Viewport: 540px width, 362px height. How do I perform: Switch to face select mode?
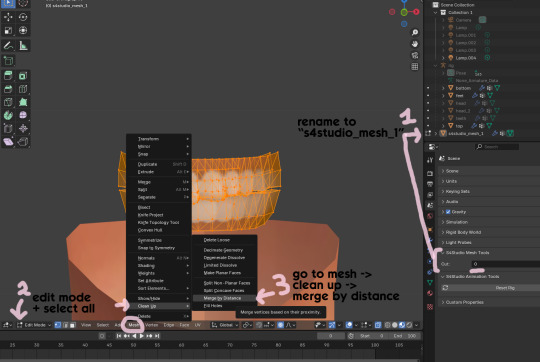pyautogui.click(x=73, y=325)
